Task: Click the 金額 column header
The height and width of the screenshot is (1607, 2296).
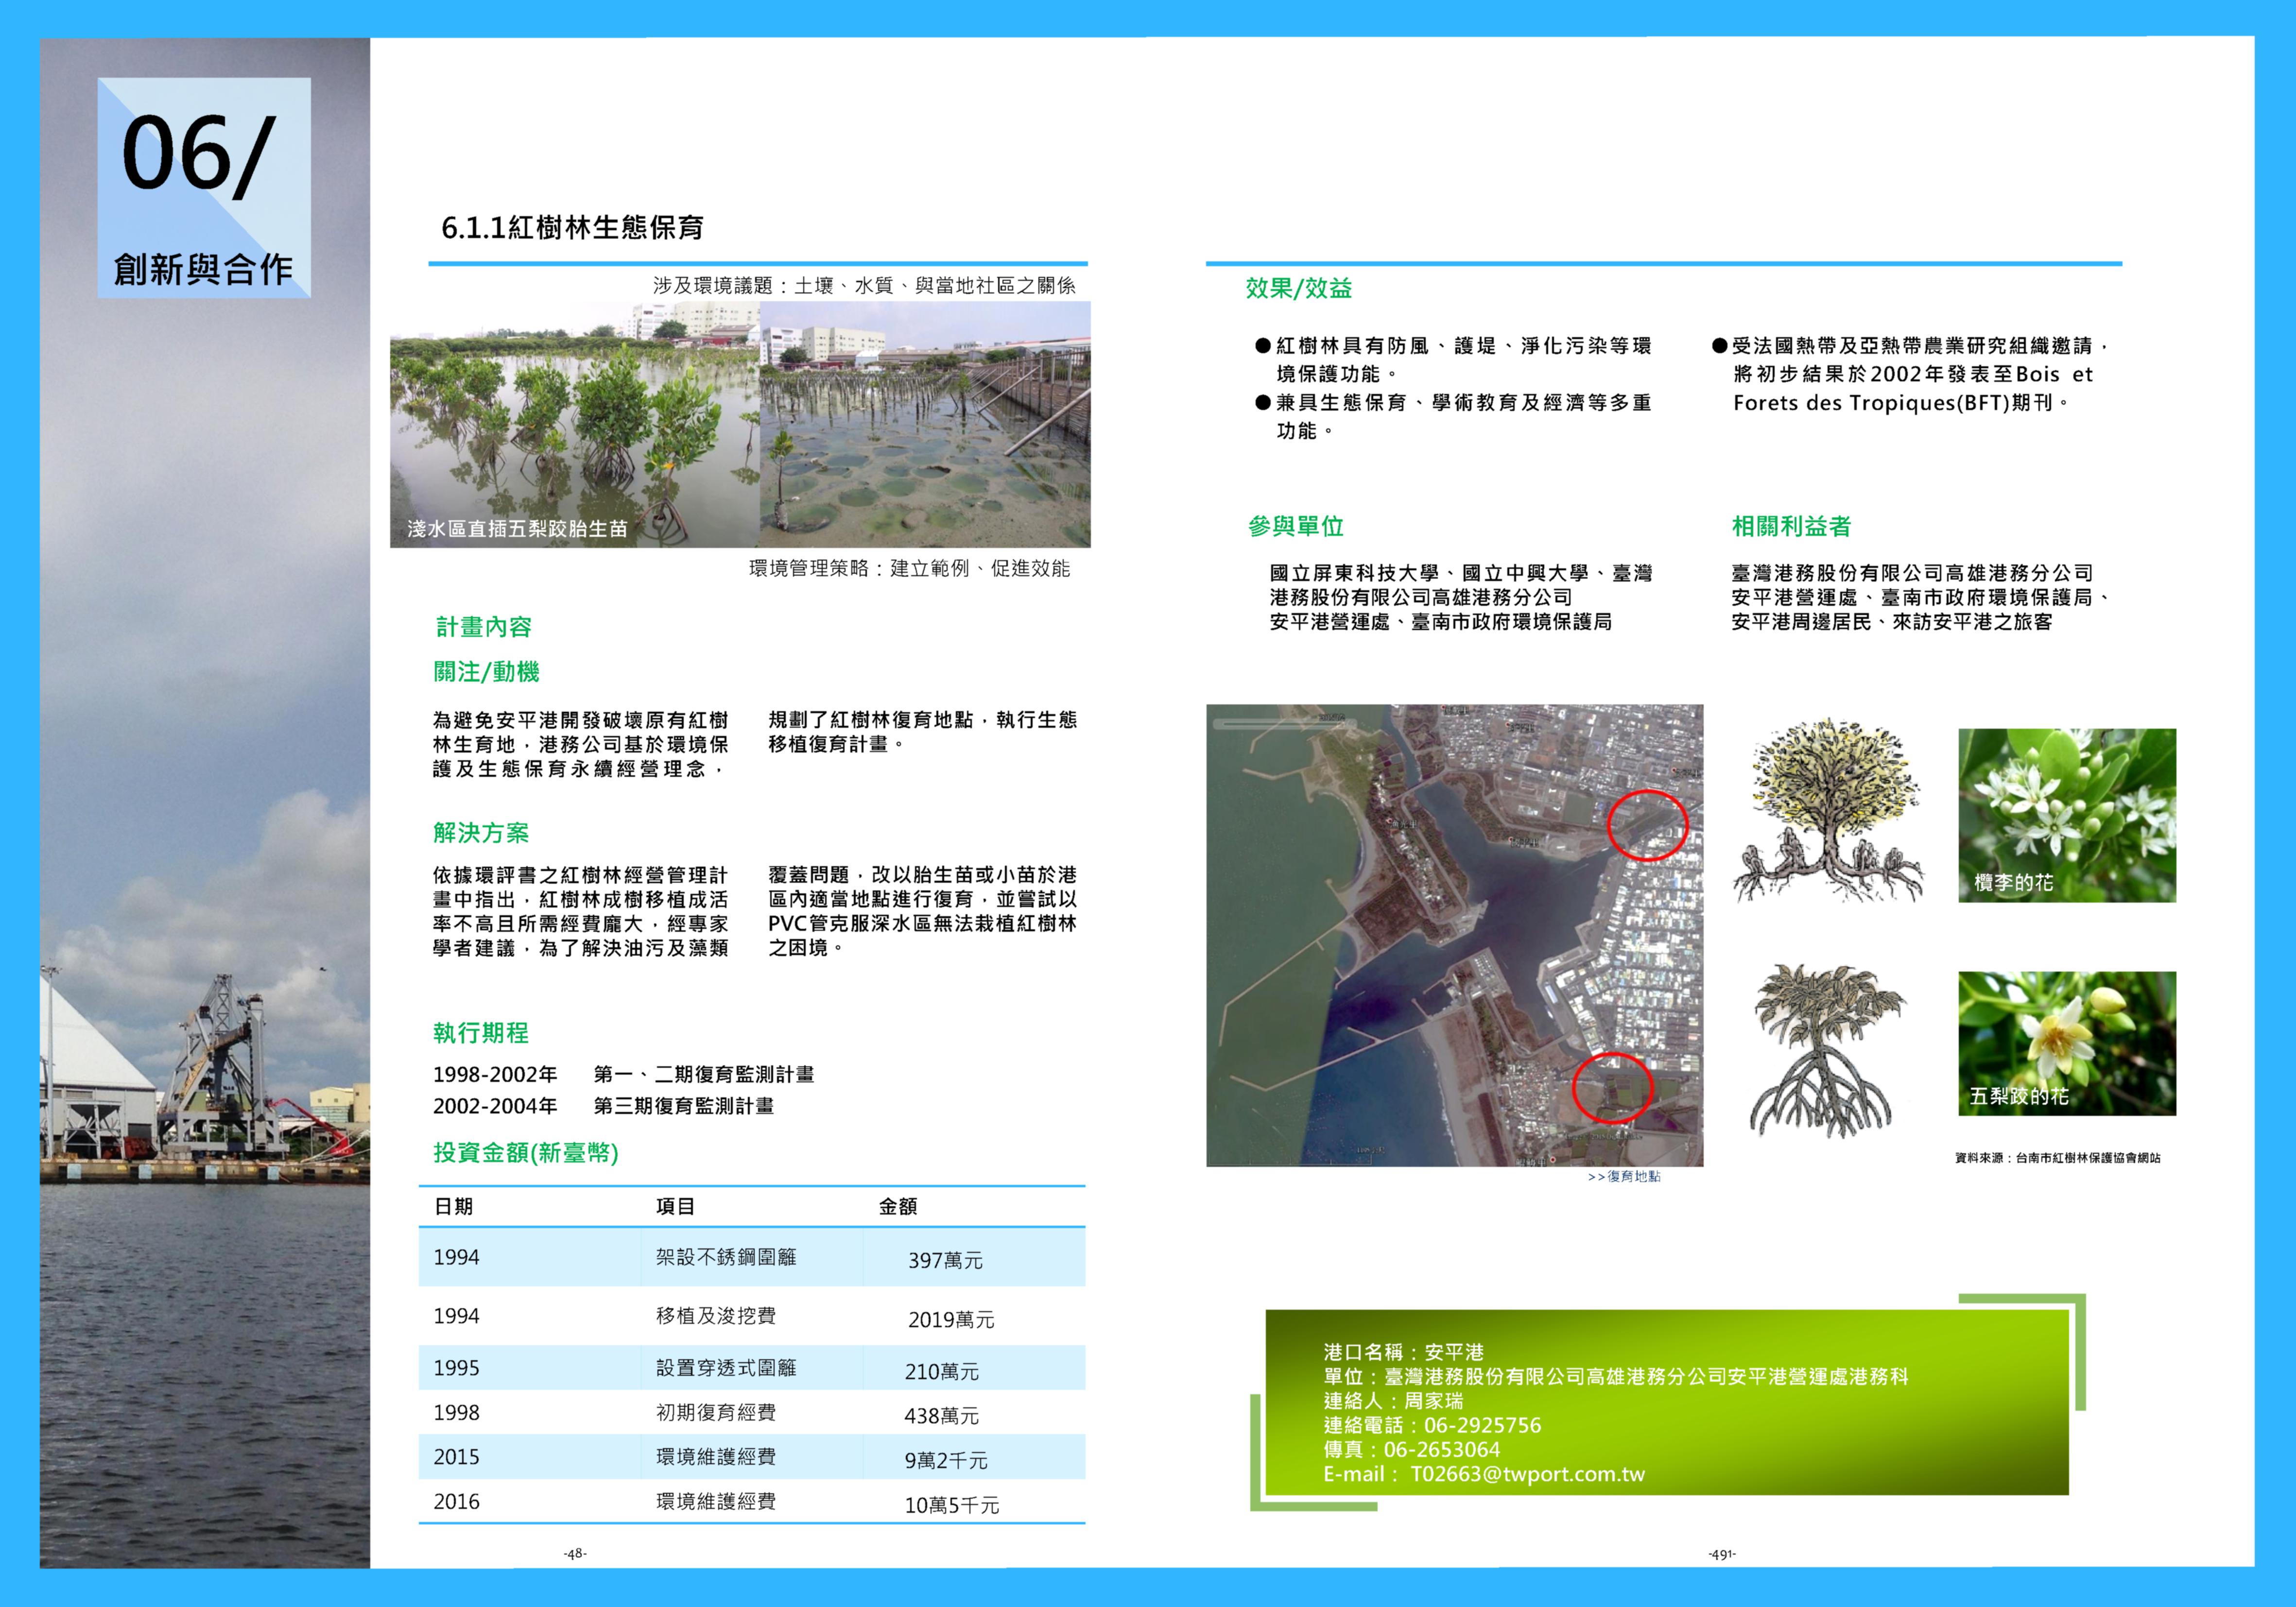Action: [x=897, y=1207]
